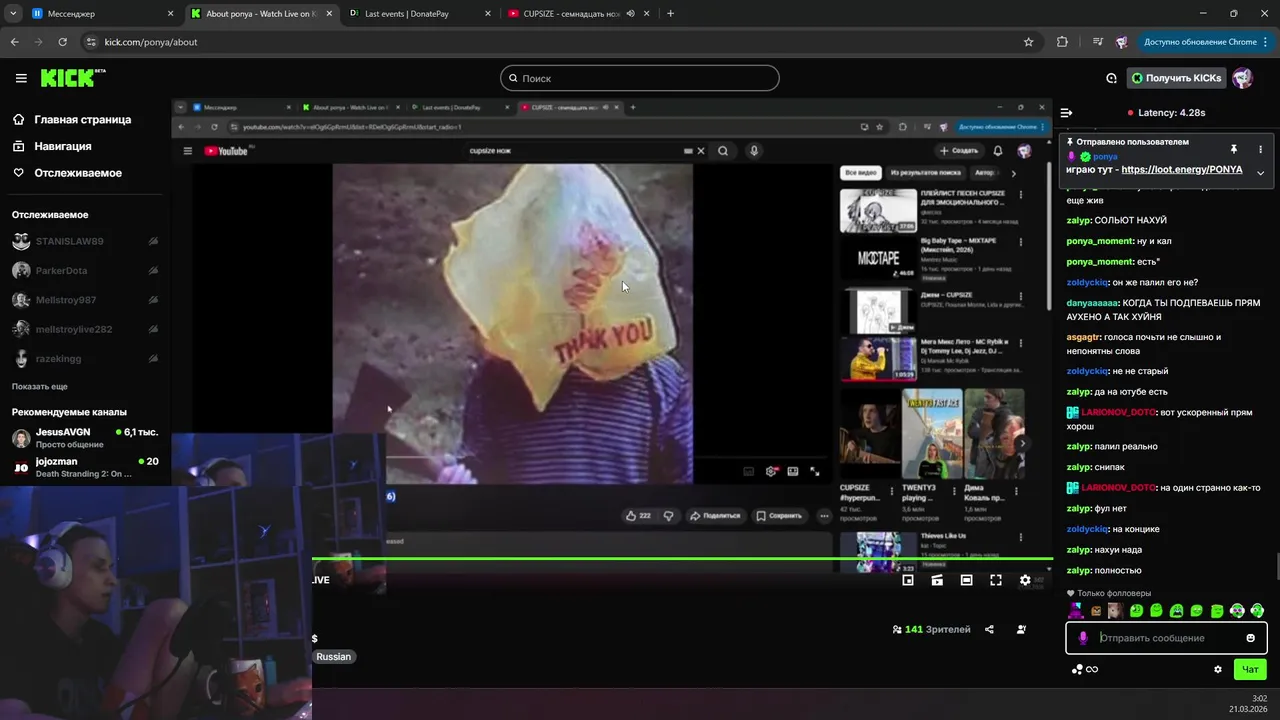This screenshot has width=1280, height=720.
Task: Open the Kick hamburger sidebar menu
Action: 21,78
